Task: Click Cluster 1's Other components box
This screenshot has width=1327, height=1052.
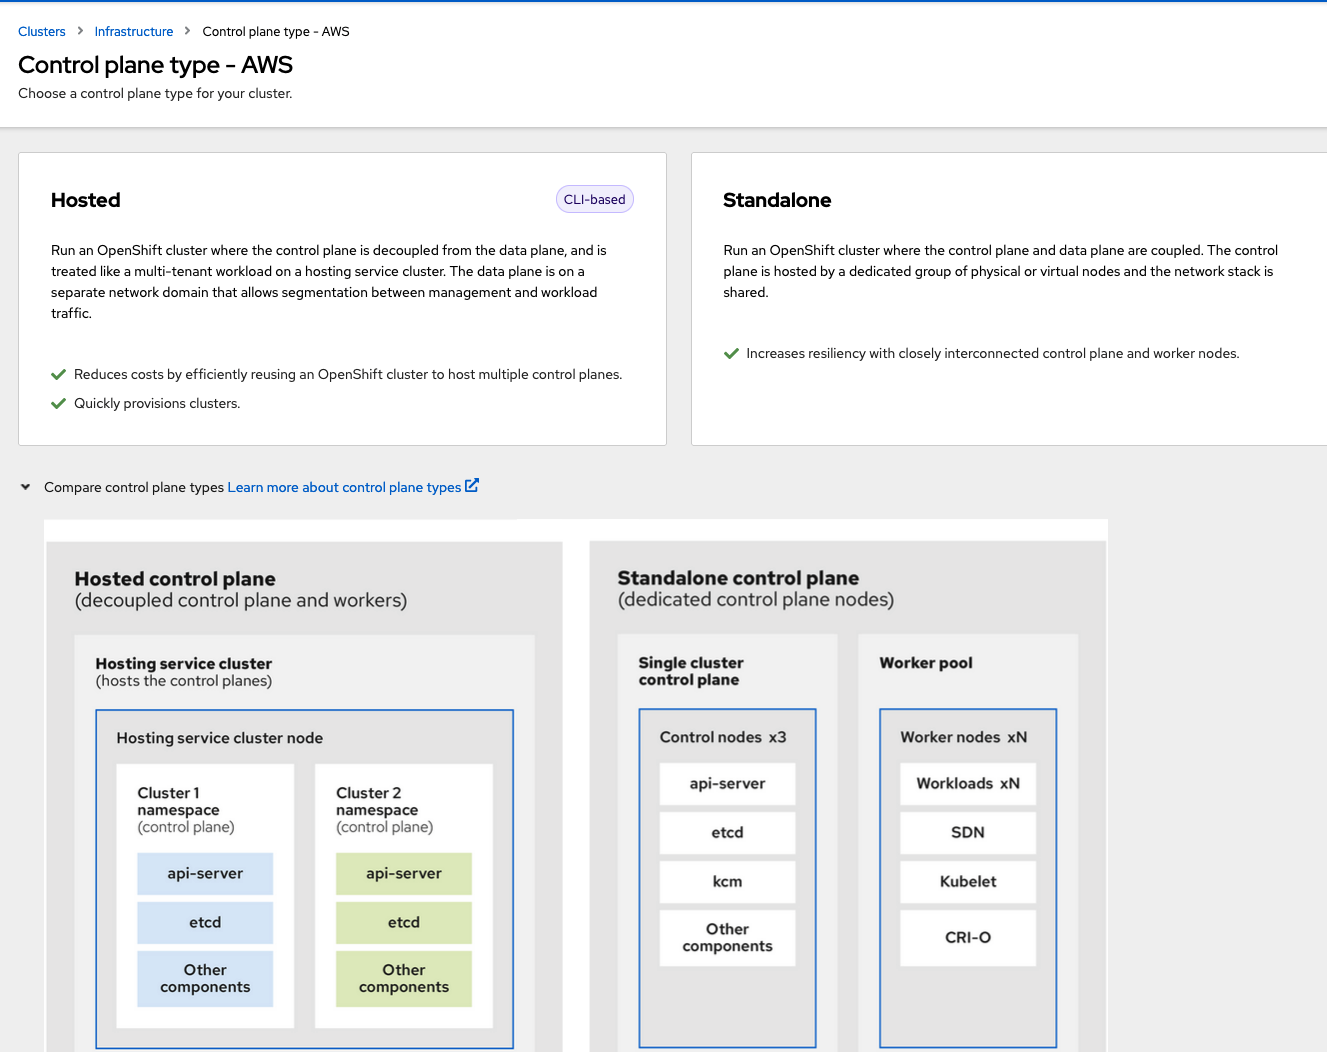Action: pyautogui.click(x=205, y=979)
